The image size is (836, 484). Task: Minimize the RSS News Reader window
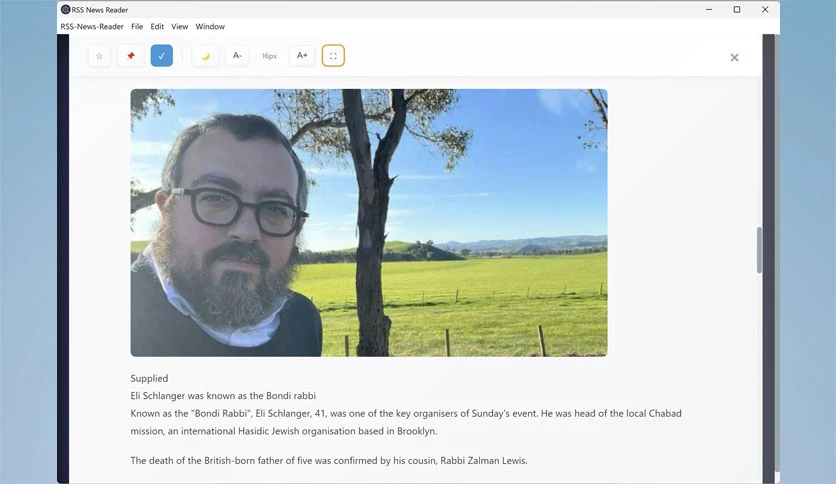[709, 10]
